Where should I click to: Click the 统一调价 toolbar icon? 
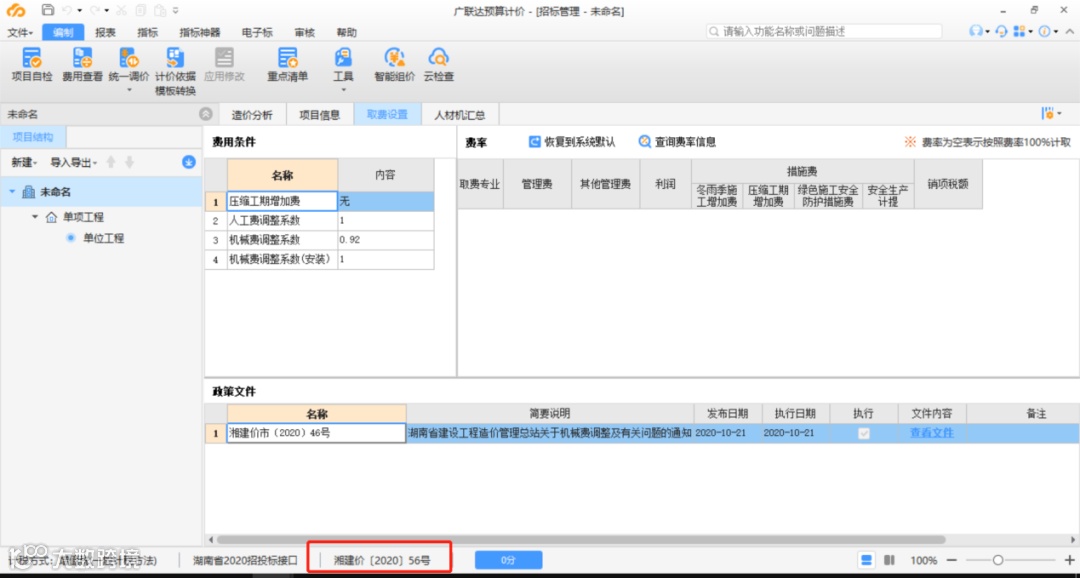click(129, 58)
